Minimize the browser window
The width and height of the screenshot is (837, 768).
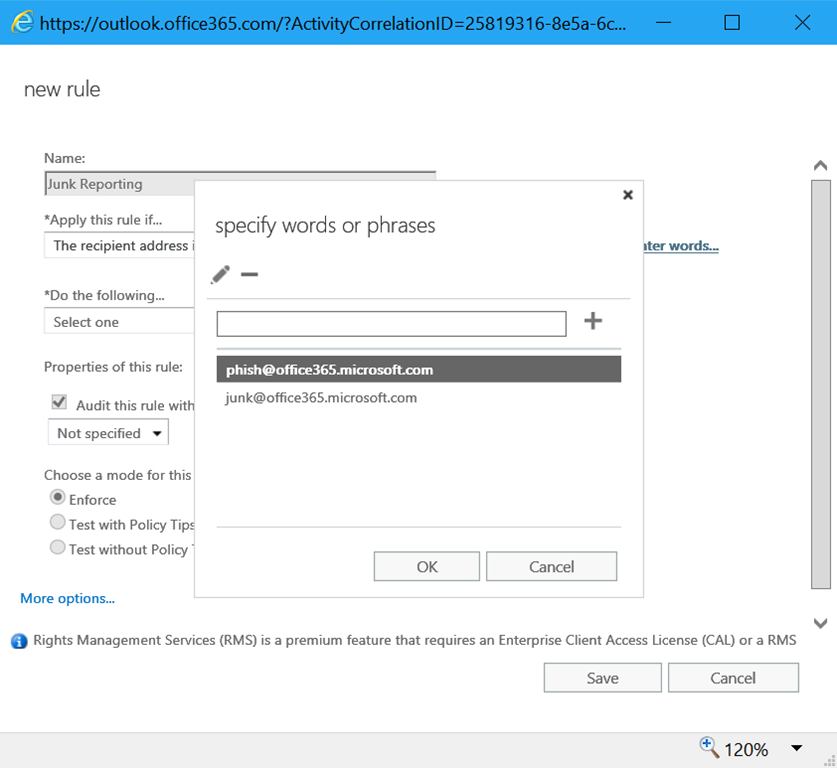(663, 22)
